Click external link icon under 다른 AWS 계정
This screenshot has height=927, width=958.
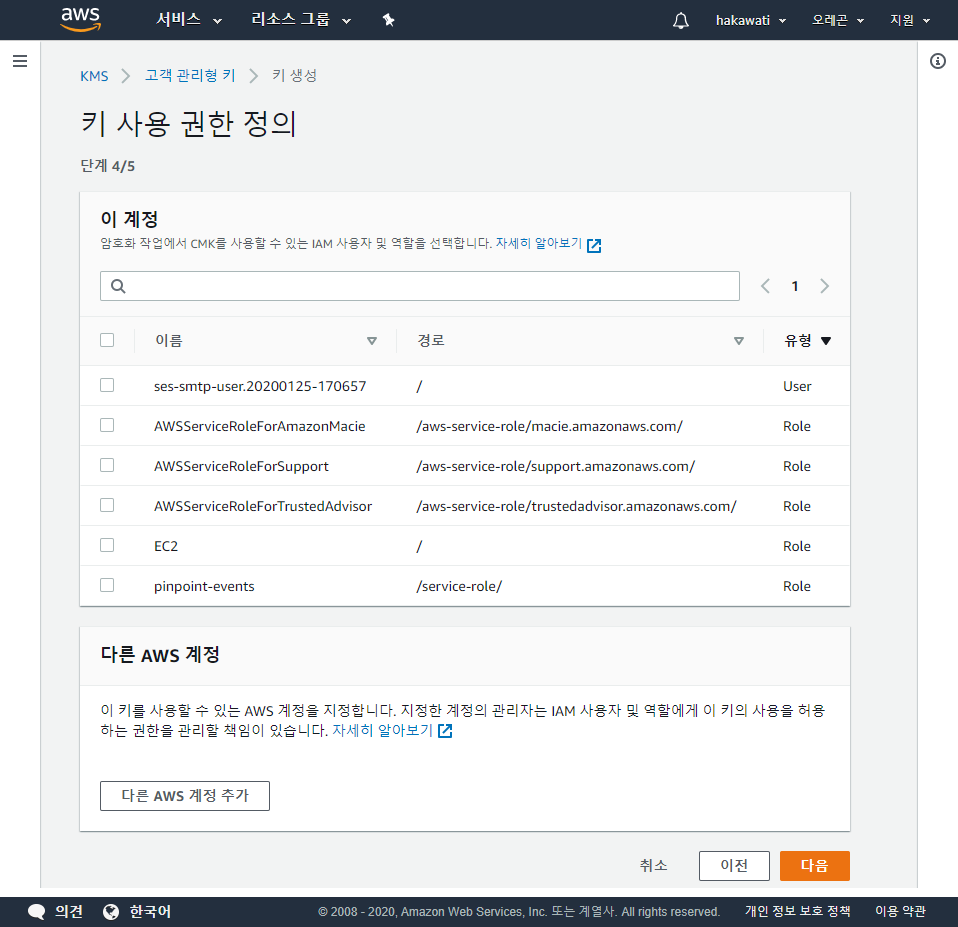(x=445, y=731)
